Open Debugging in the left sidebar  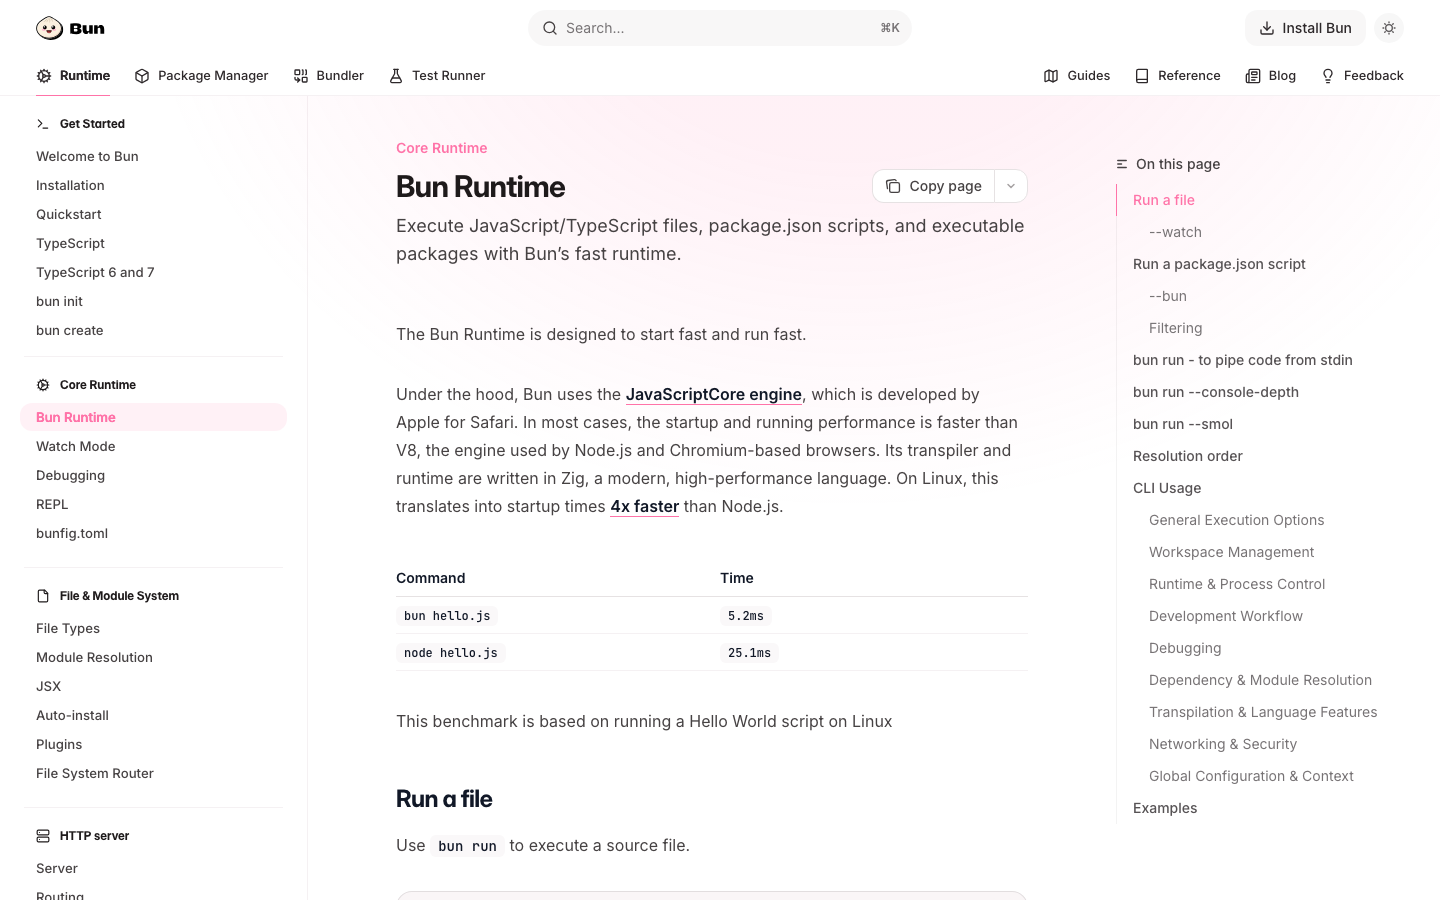tap(70, 475)
